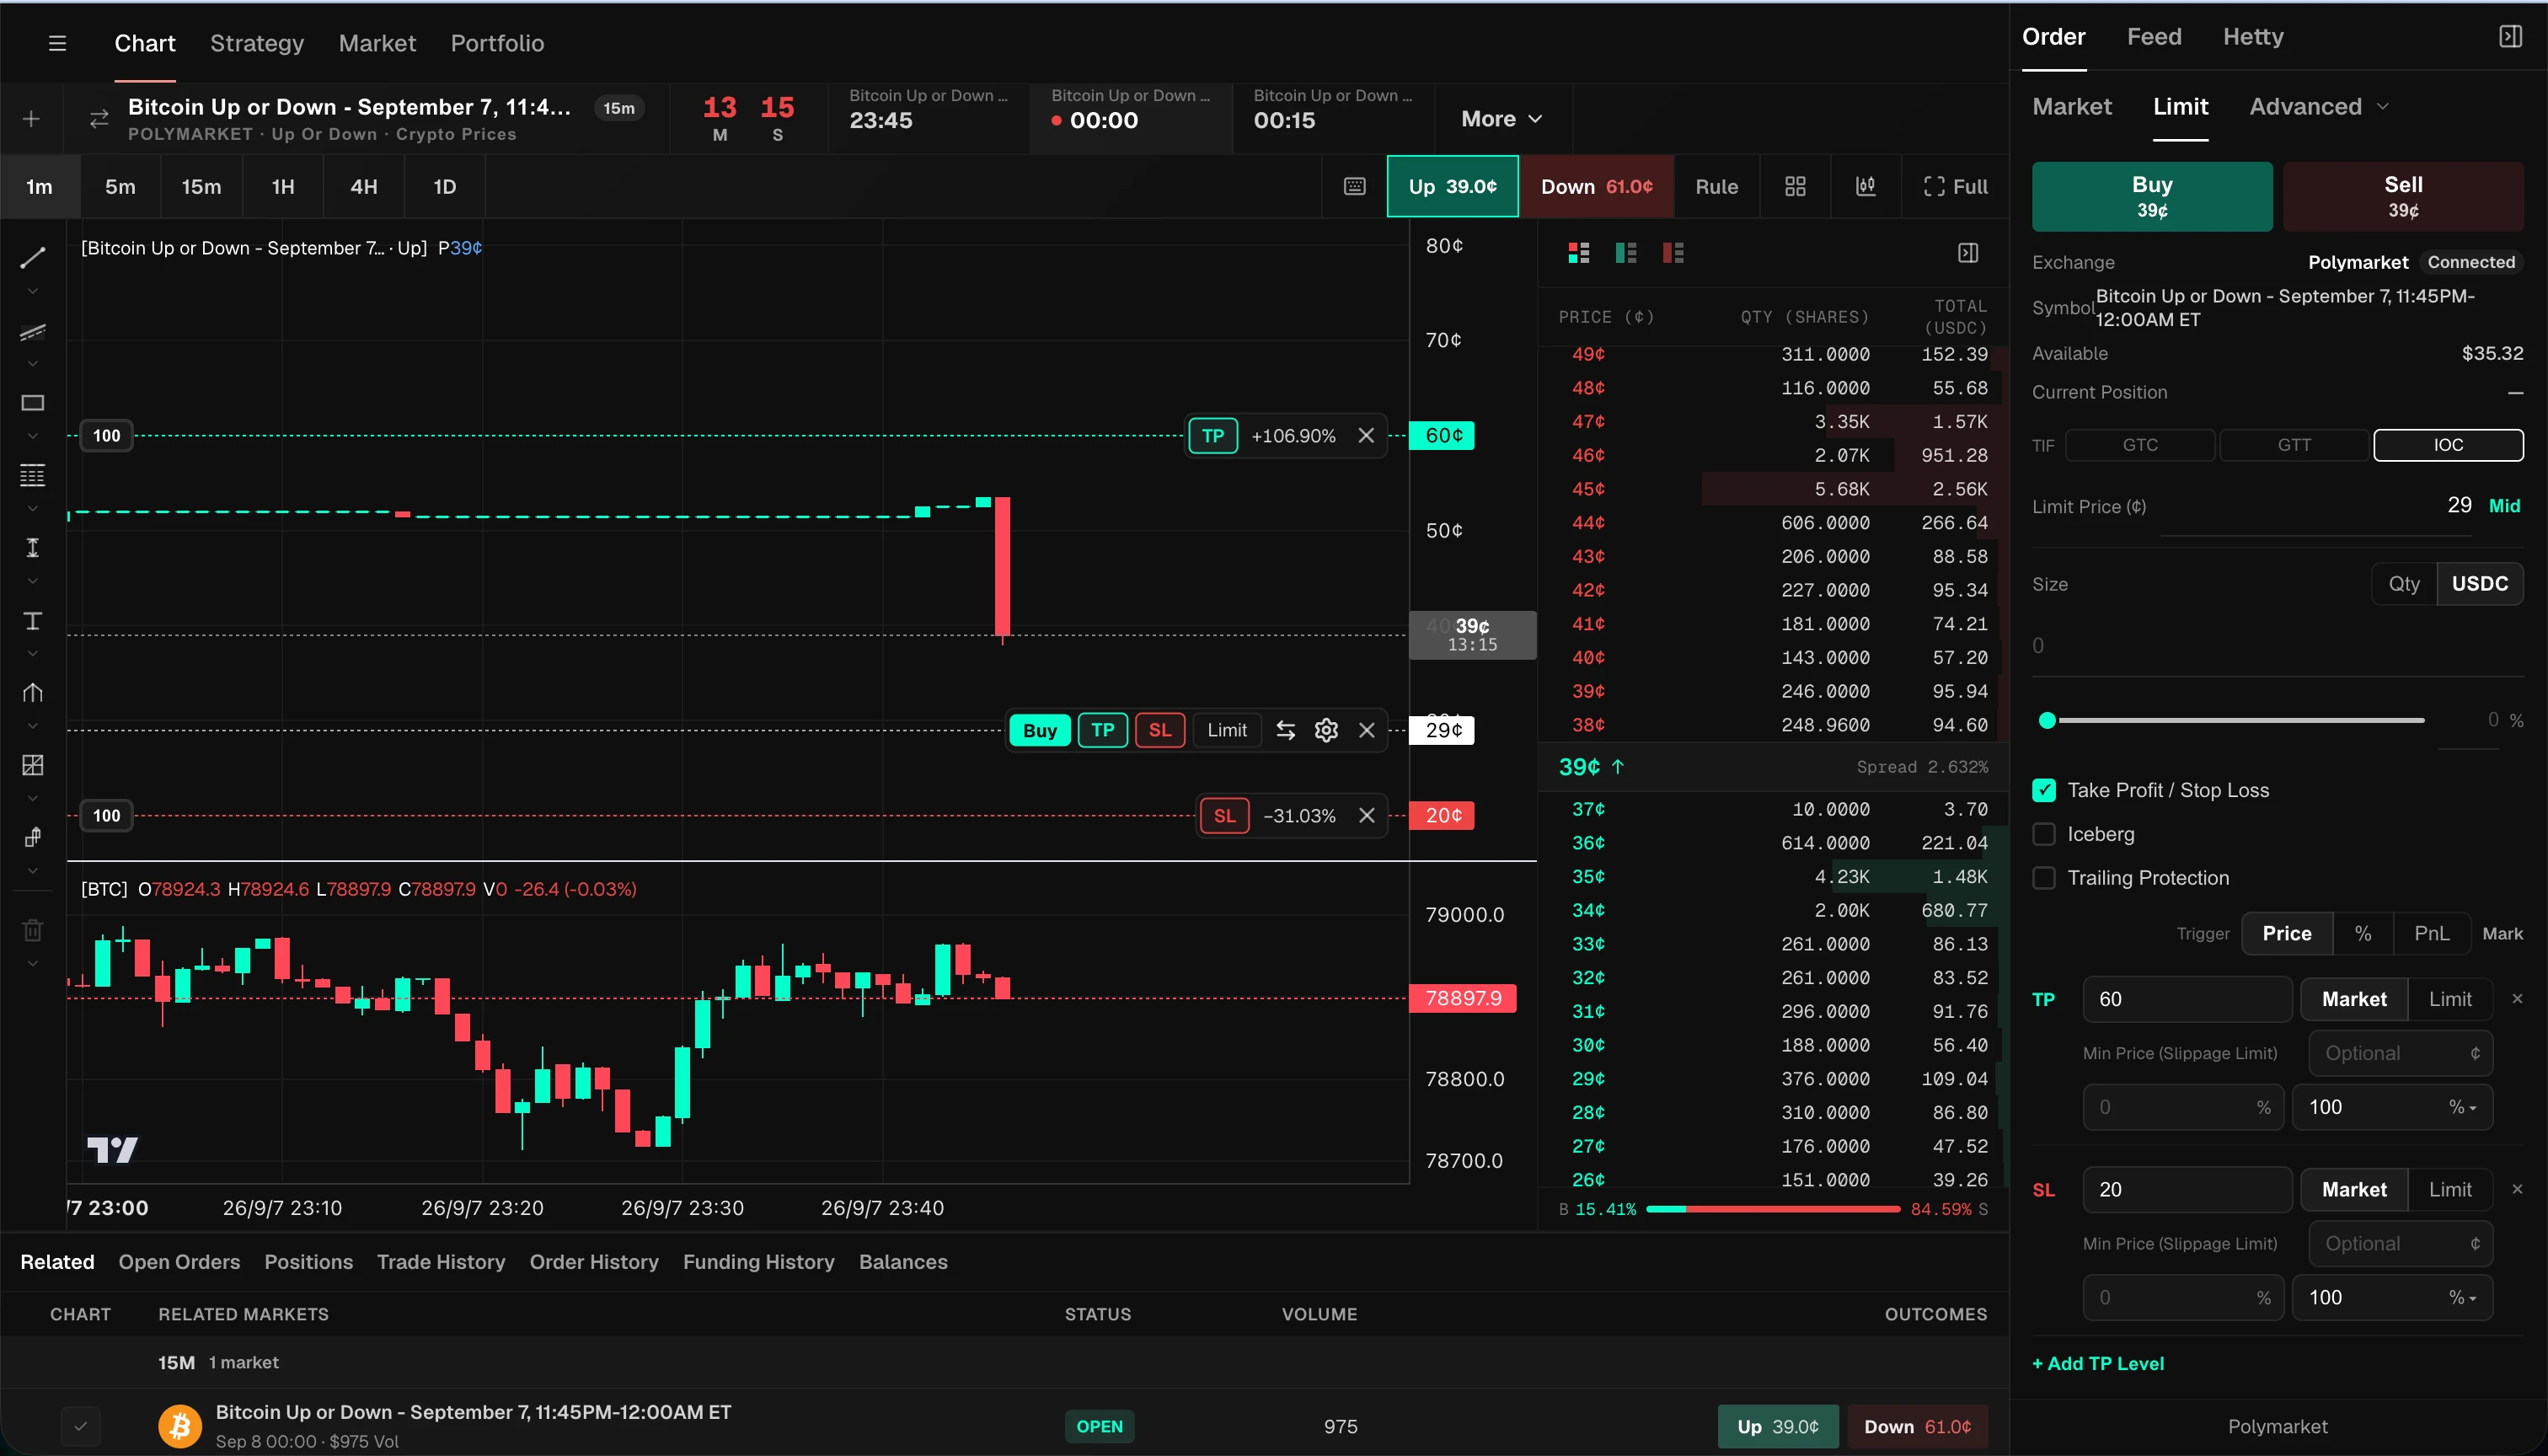
Task: Open SL percent unit dropdown
Action: click(2462, 1297)
